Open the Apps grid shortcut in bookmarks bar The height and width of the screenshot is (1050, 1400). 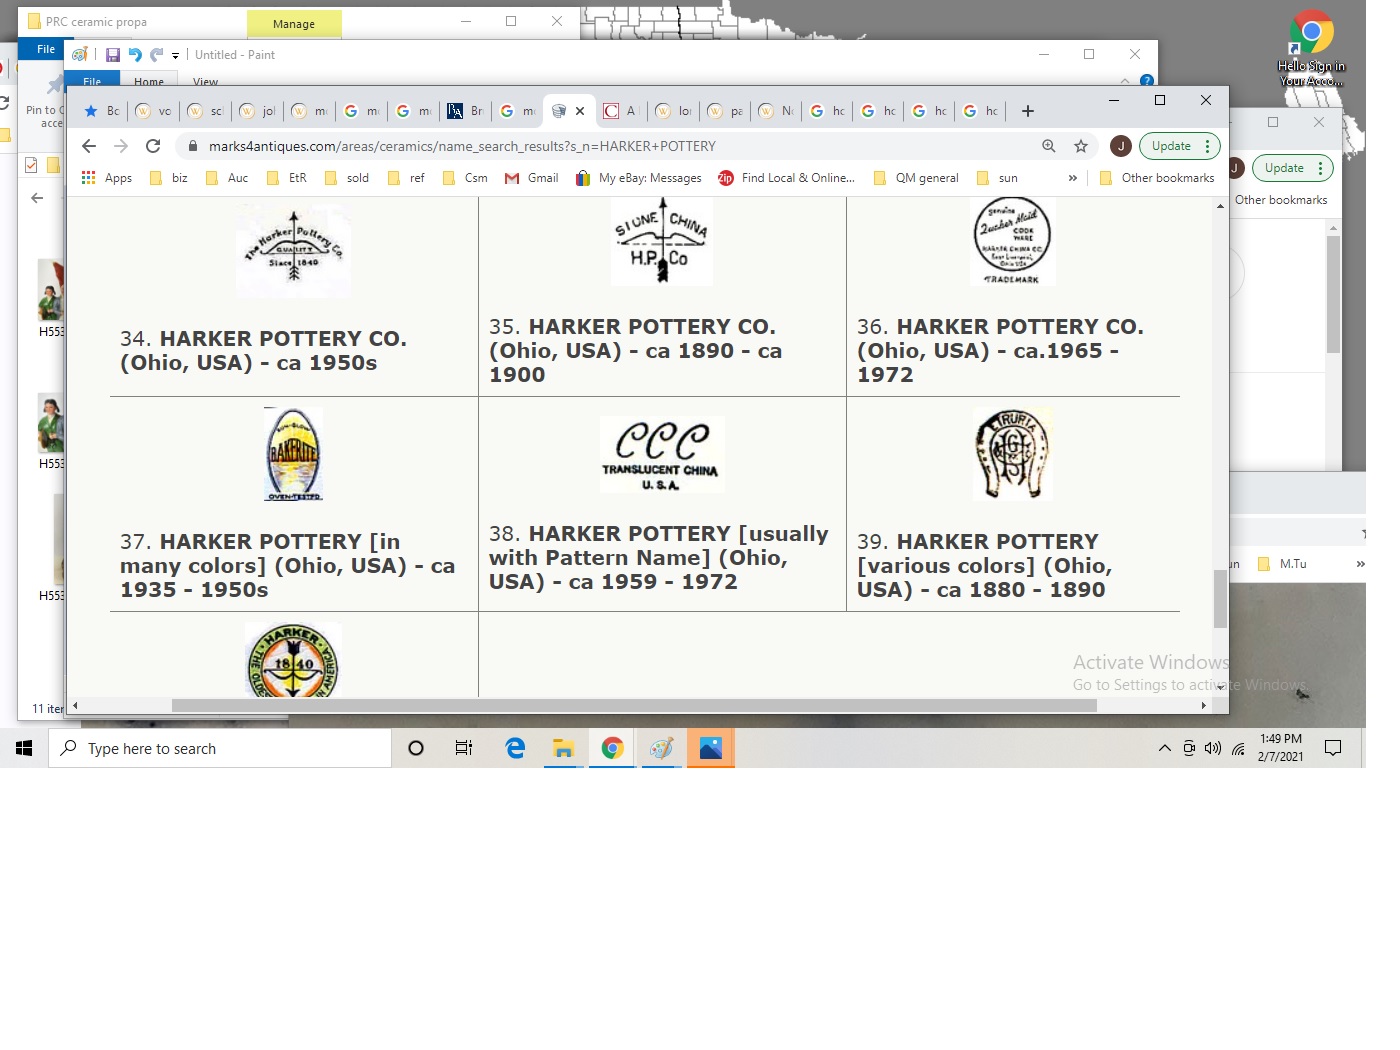tap(107, 178)
